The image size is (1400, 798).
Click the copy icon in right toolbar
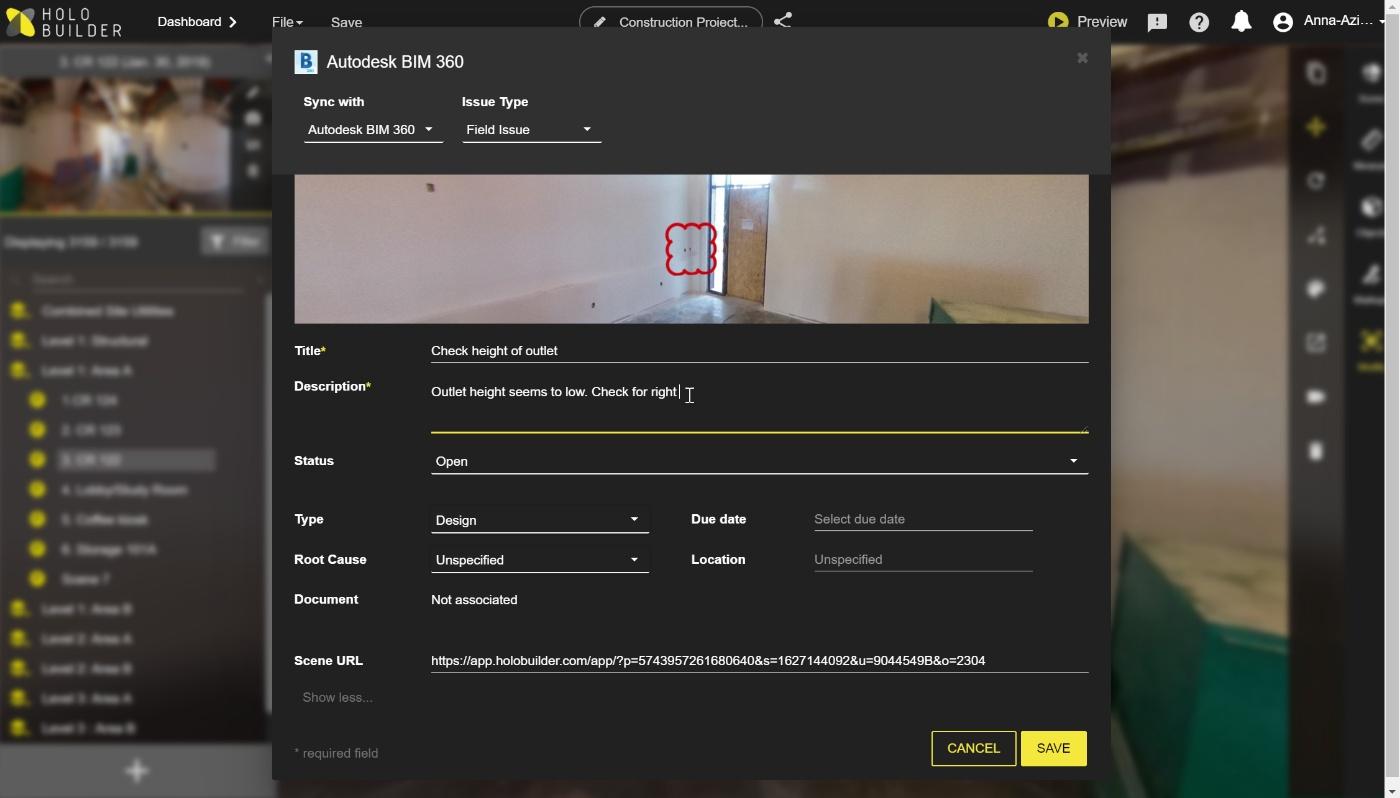pyautogui.click(x=1316, y=73)
